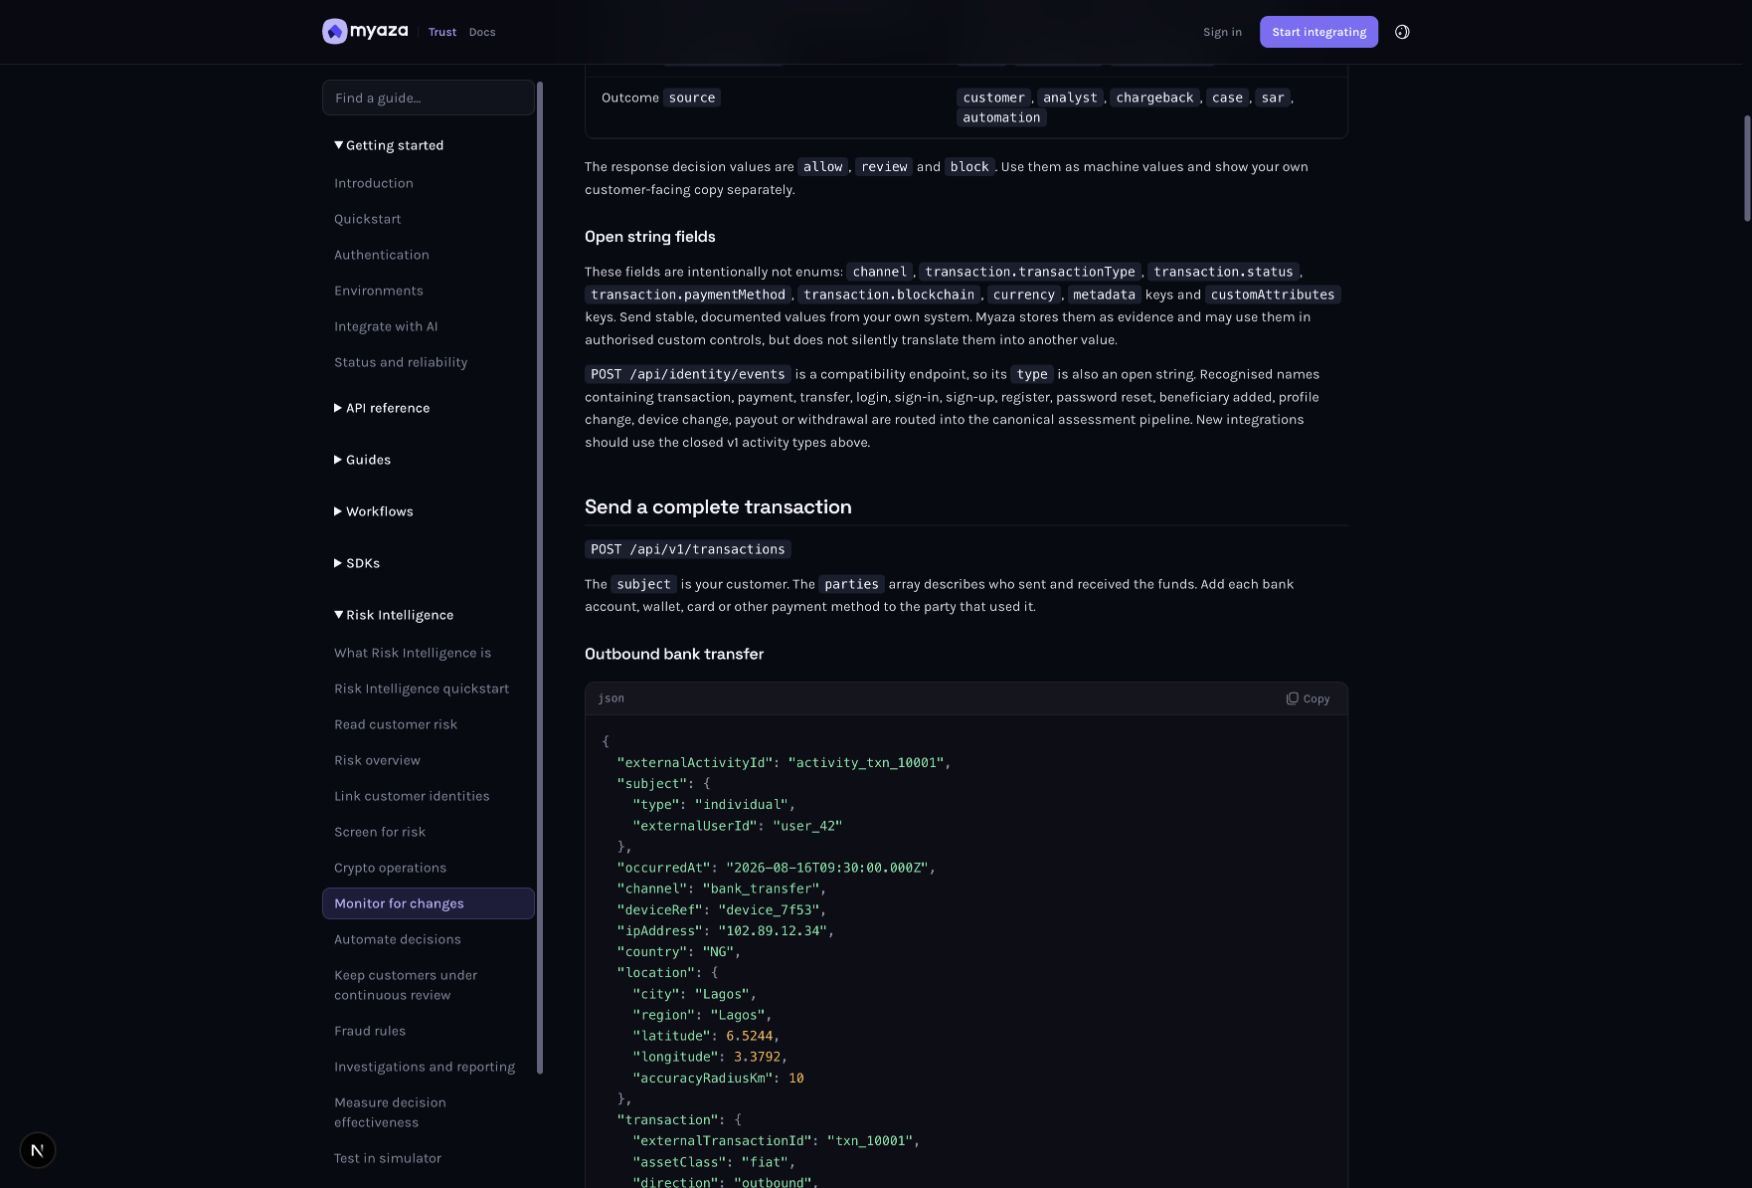Open Automate decisions page

(397, 940)
